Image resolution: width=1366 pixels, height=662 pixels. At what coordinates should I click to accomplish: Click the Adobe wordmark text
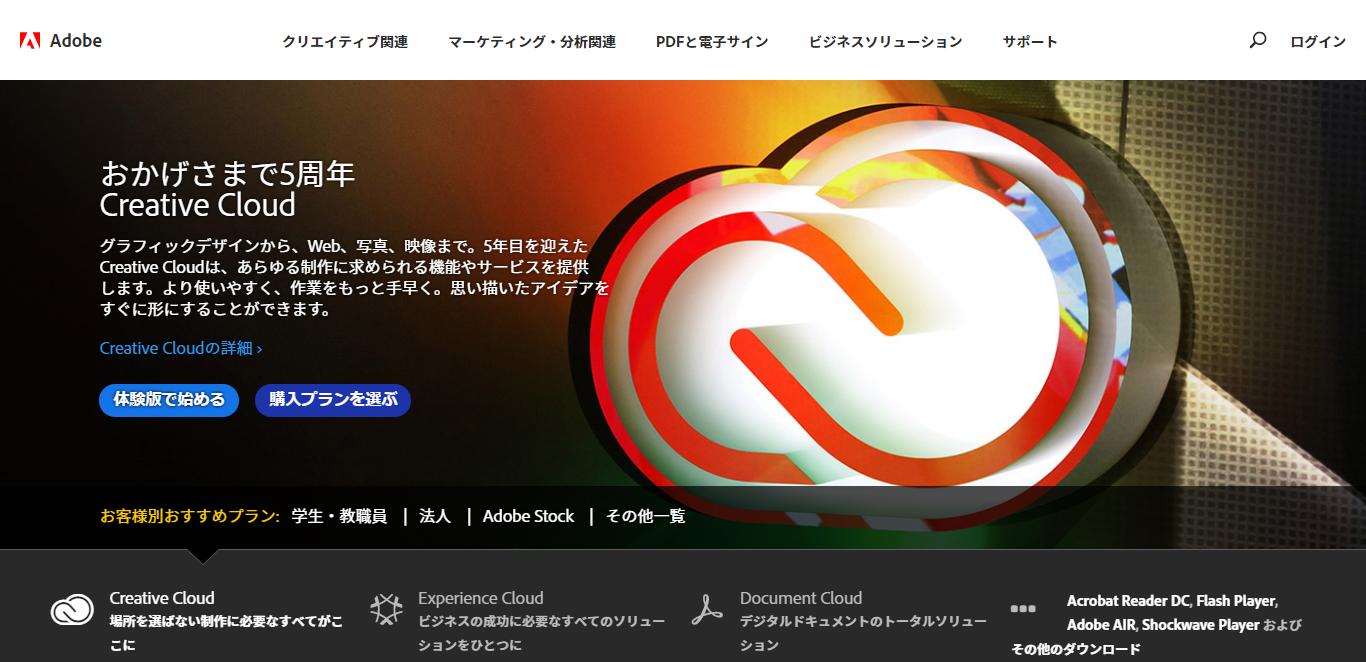point(76,41)
